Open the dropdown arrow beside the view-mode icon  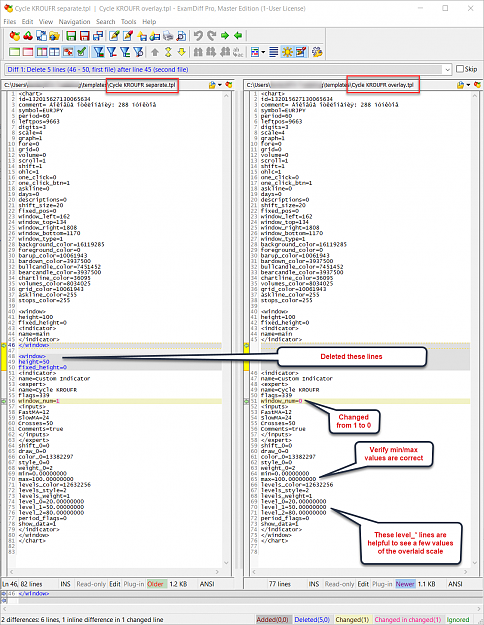tap(264, 52)
